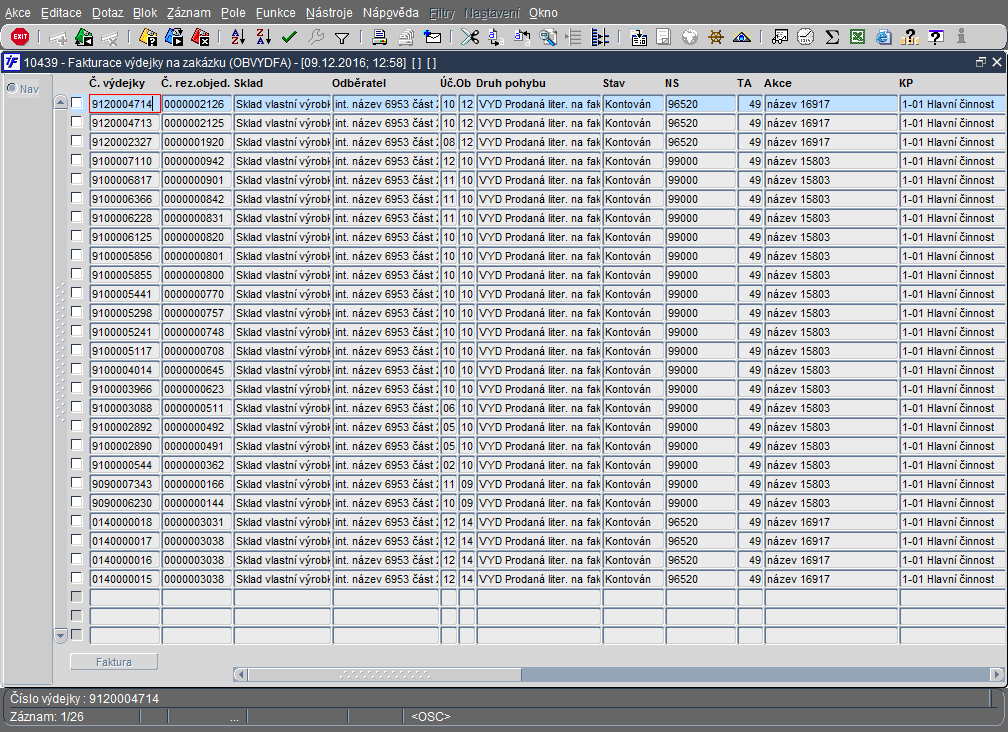Open the Editace menu

61,13
